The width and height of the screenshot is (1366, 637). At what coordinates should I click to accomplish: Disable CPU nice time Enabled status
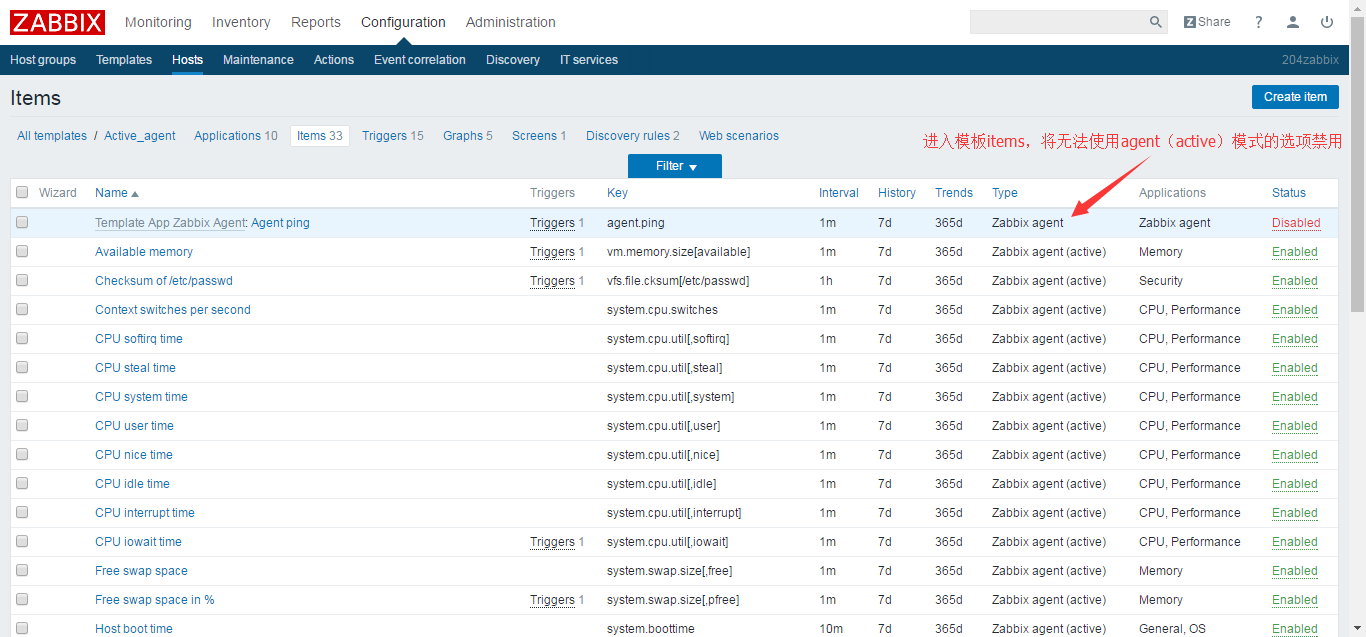(x=1295, y=455)
